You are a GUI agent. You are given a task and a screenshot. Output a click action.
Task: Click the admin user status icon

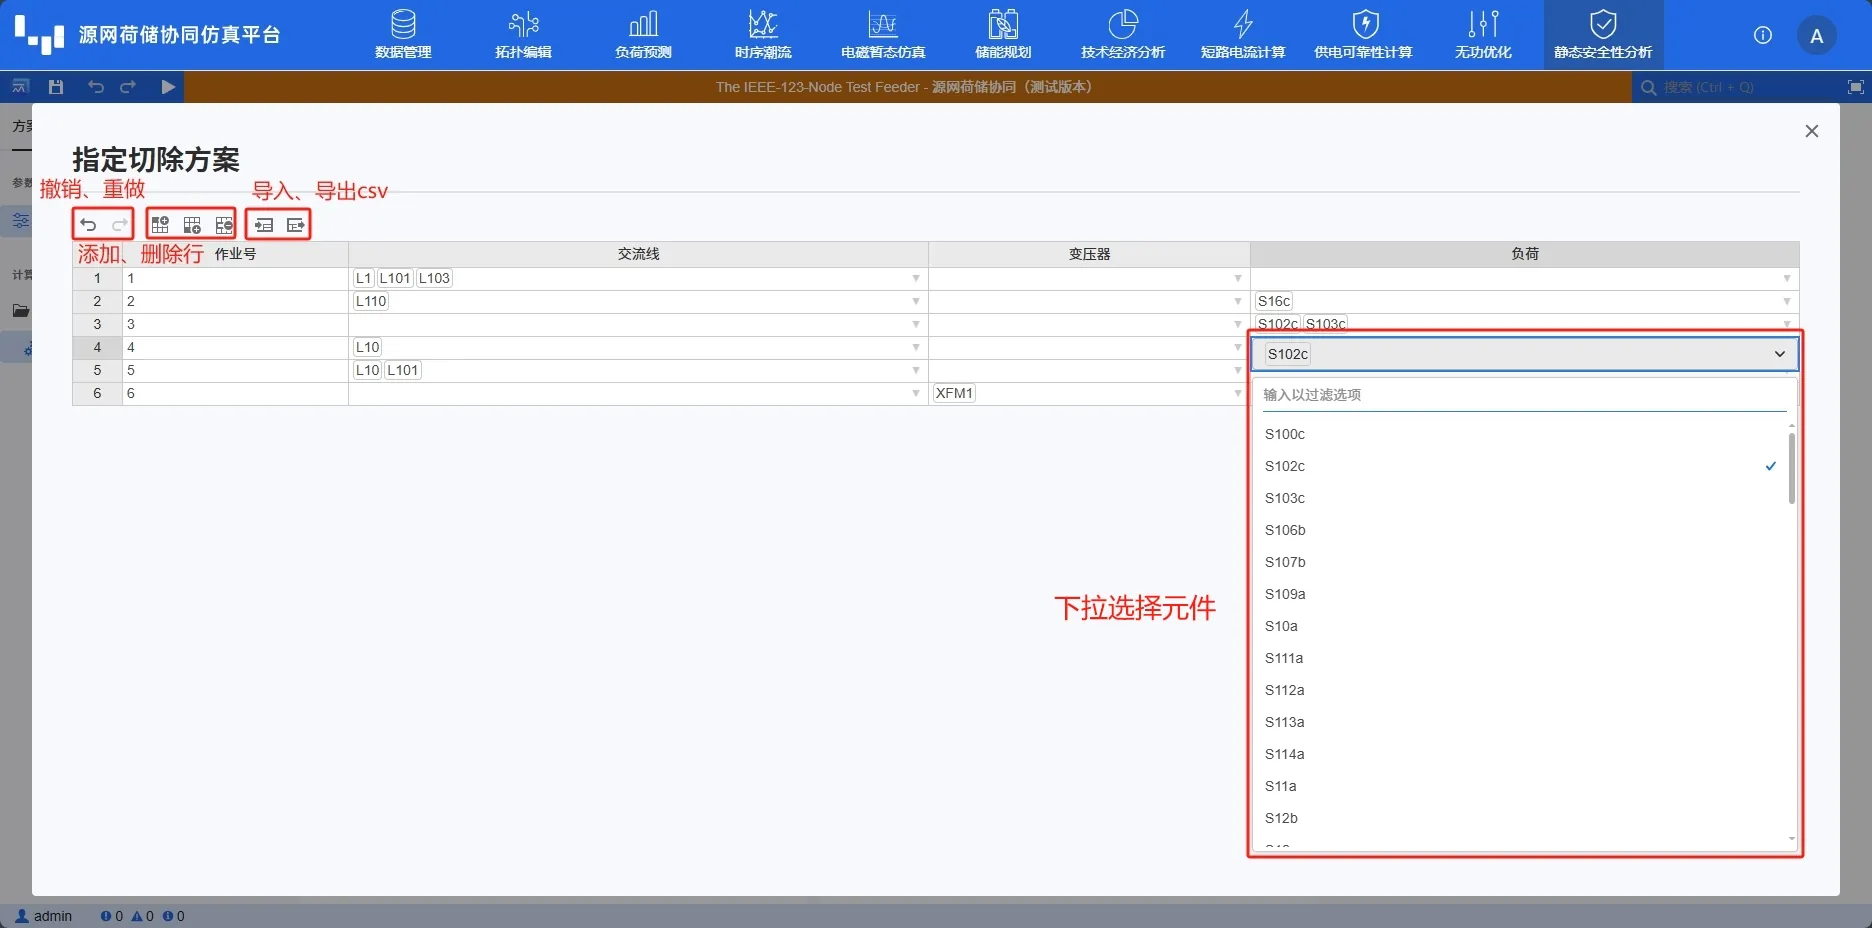[x=22, y=916]
